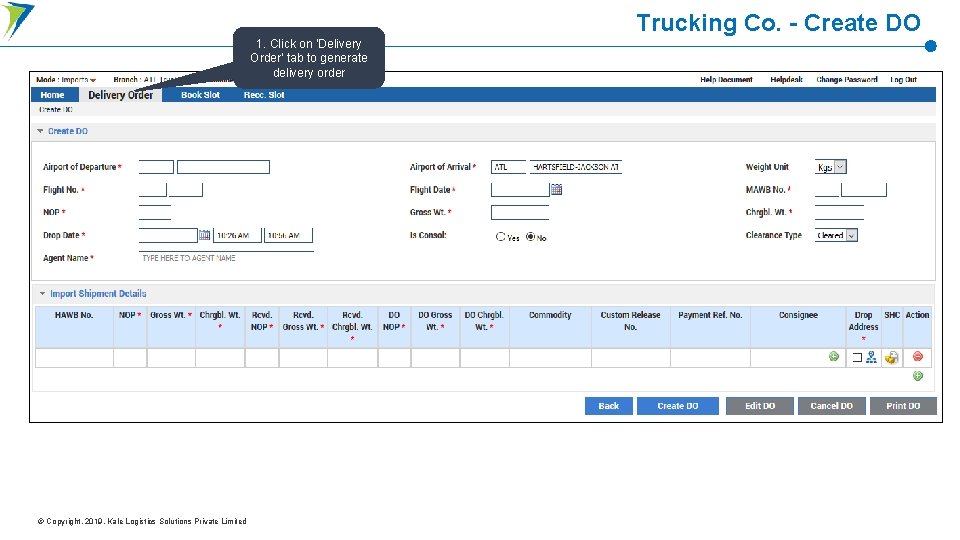Focus the MAWB No. serial number field
Viewport: 960px width, 540px height.
coord(864,190)
